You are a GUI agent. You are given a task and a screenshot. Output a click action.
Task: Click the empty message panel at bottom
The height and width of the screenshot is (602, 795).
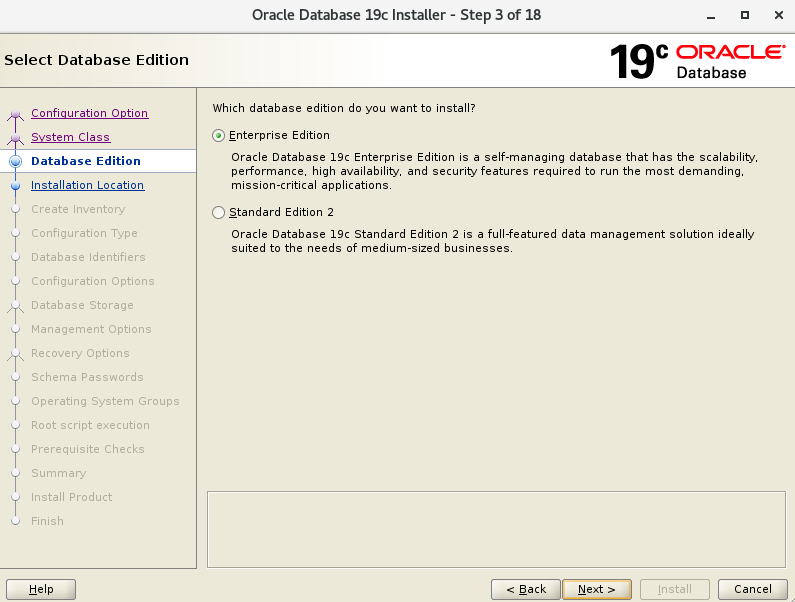(496, 529)
